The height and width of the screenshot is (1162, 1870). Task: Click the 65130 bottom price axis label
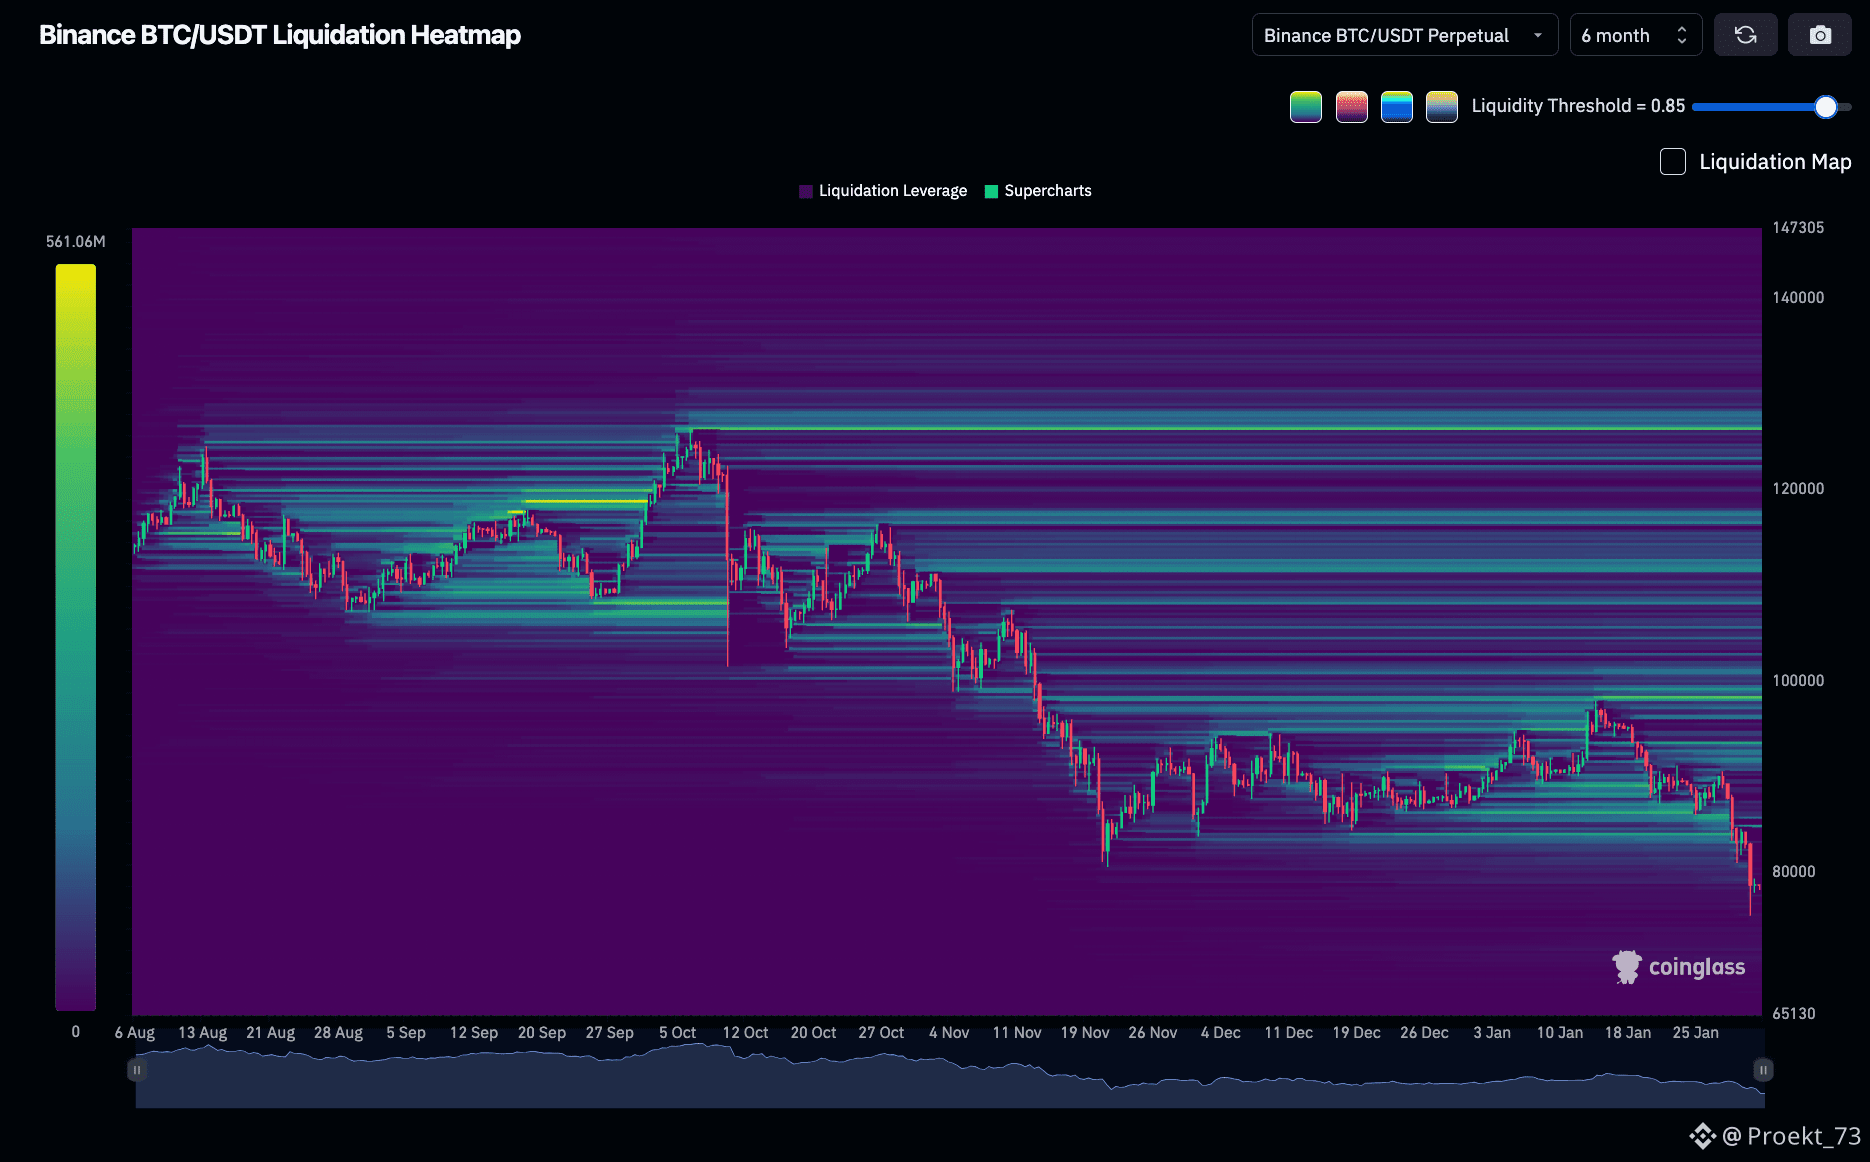tap(1794, 1014)
